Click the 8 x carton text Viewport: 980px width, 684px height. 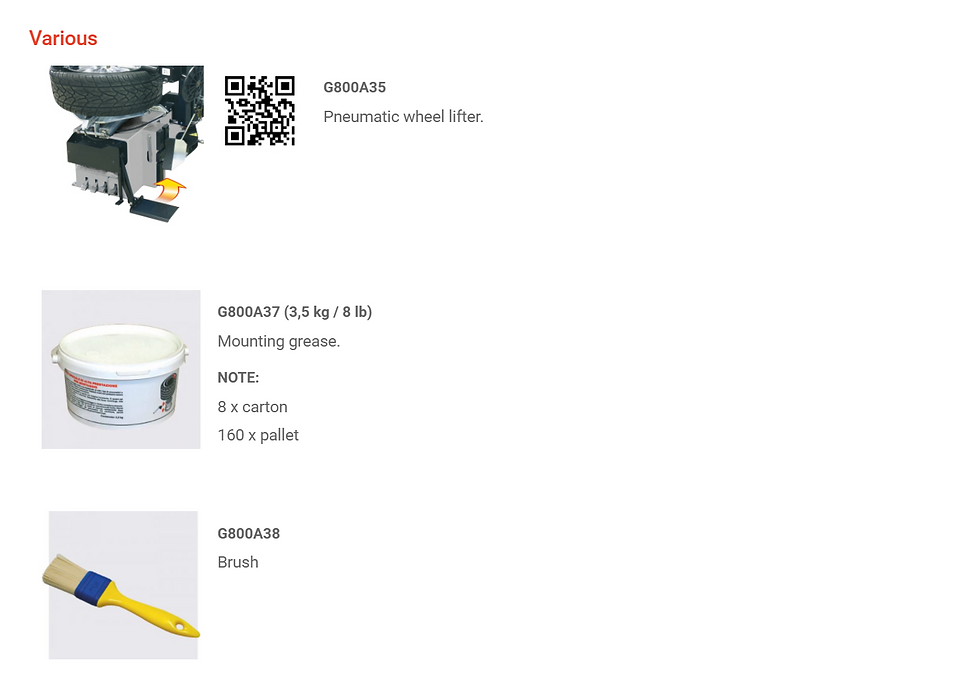point(252,407)
